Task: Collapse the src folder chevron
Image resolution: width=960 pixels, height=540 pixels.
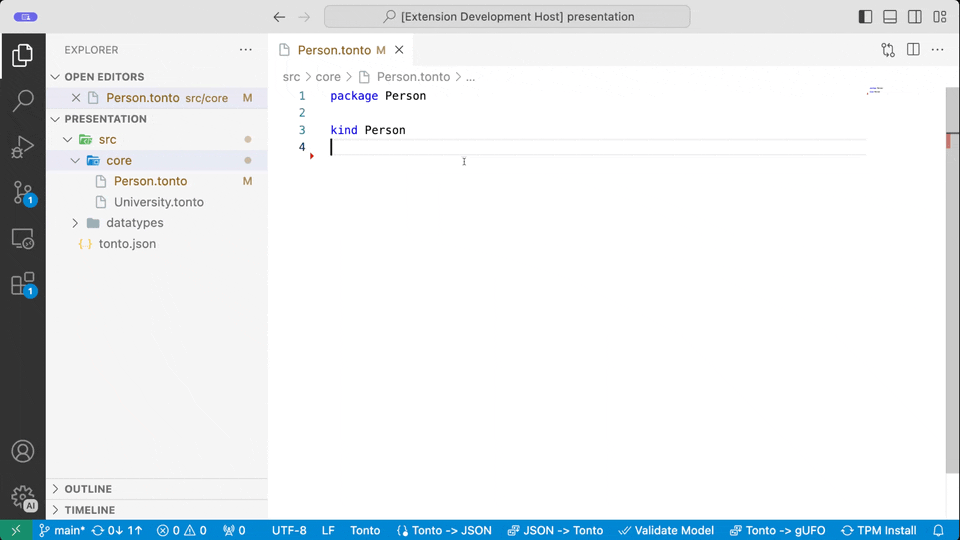Action: pos(68,140)
